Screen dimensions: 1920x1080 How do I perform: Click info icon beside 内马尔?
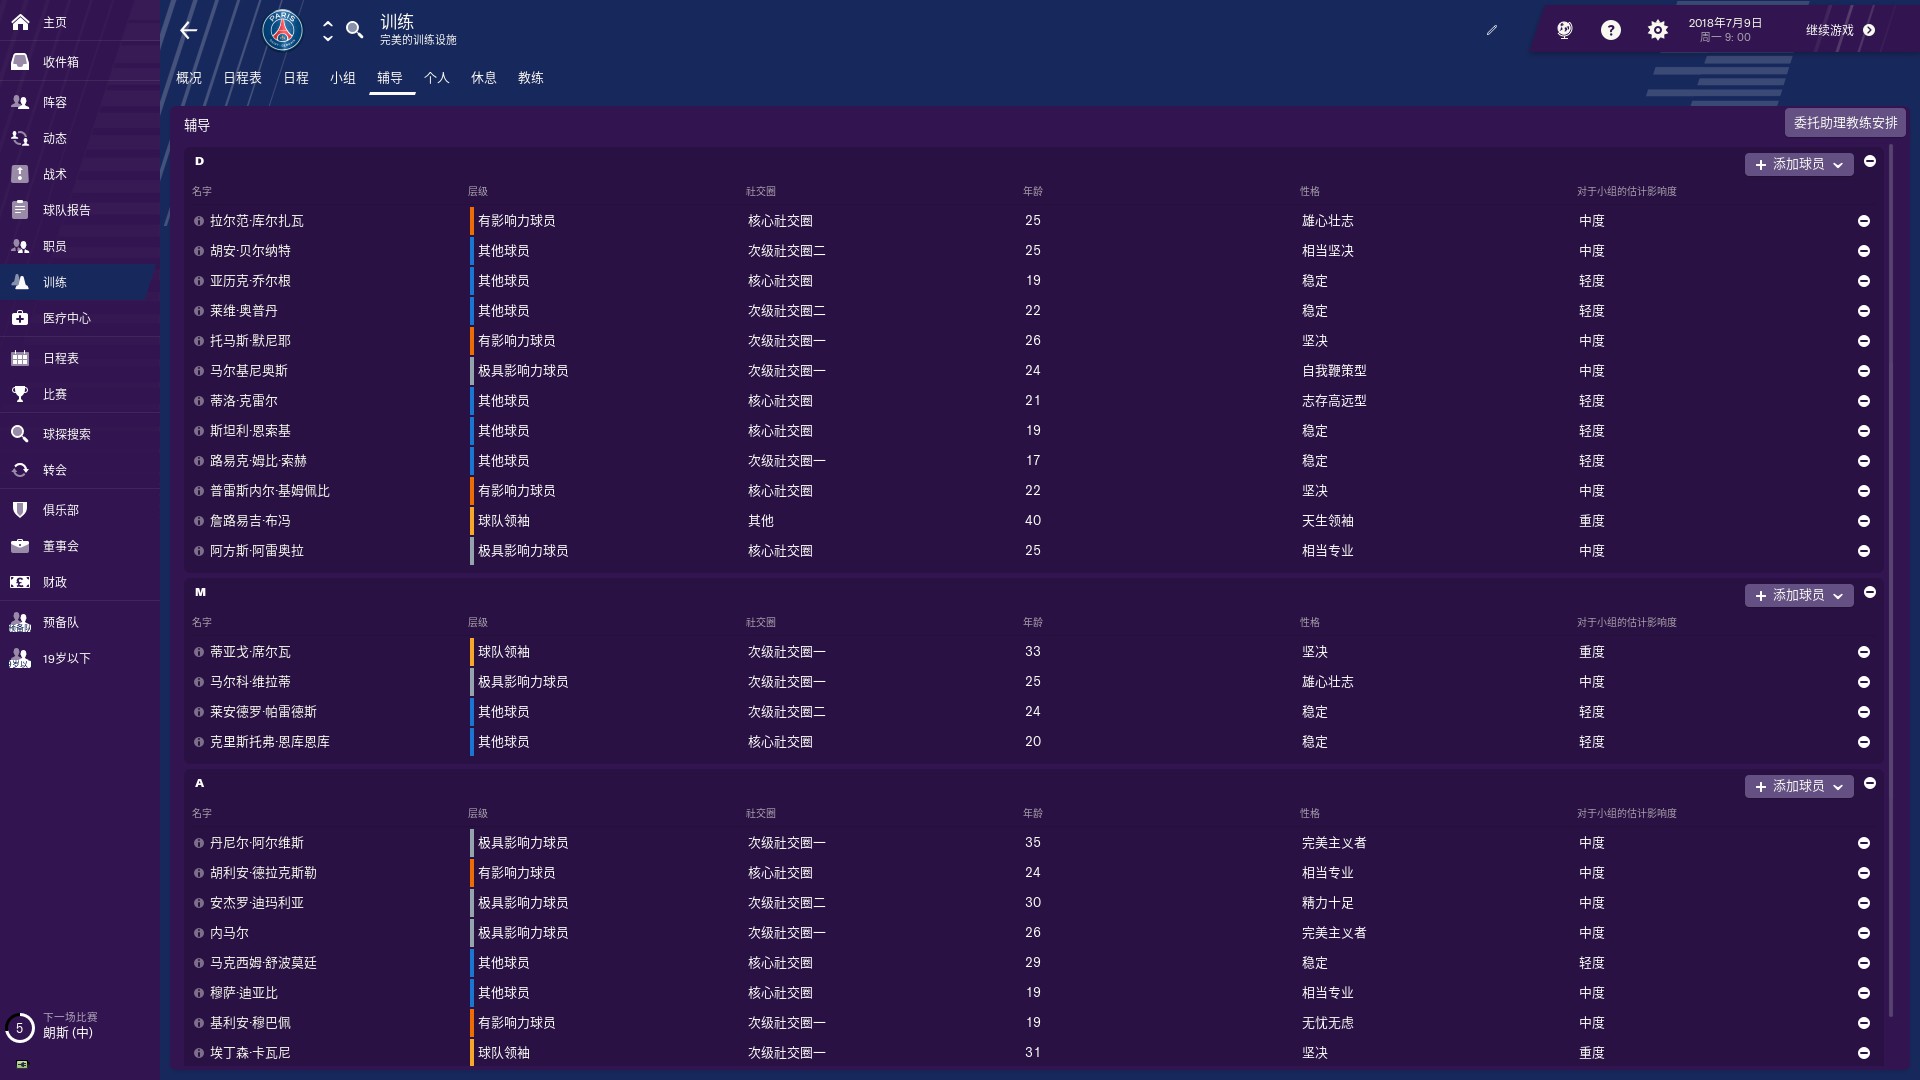click(x=199, y=933)
